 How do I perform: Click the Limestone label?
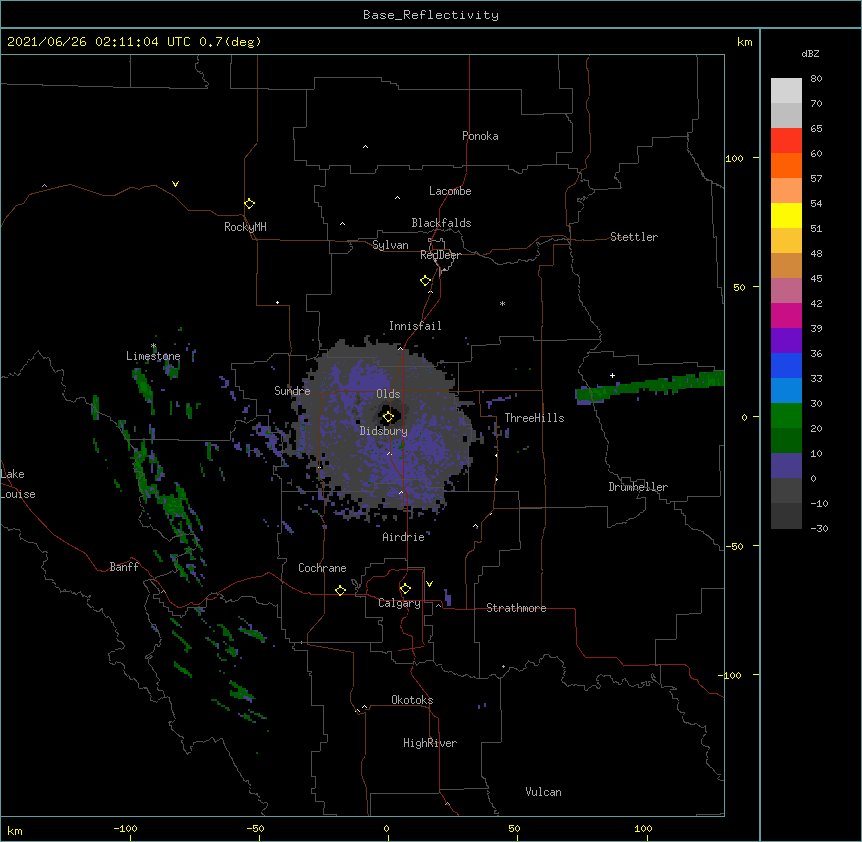[x=153, y=356]
